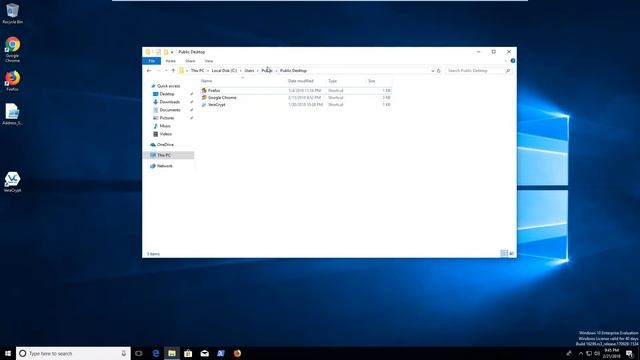Select the Firefox shortcut in file list
The width and height of the screenshot is (640, 360).
(296, 91)
